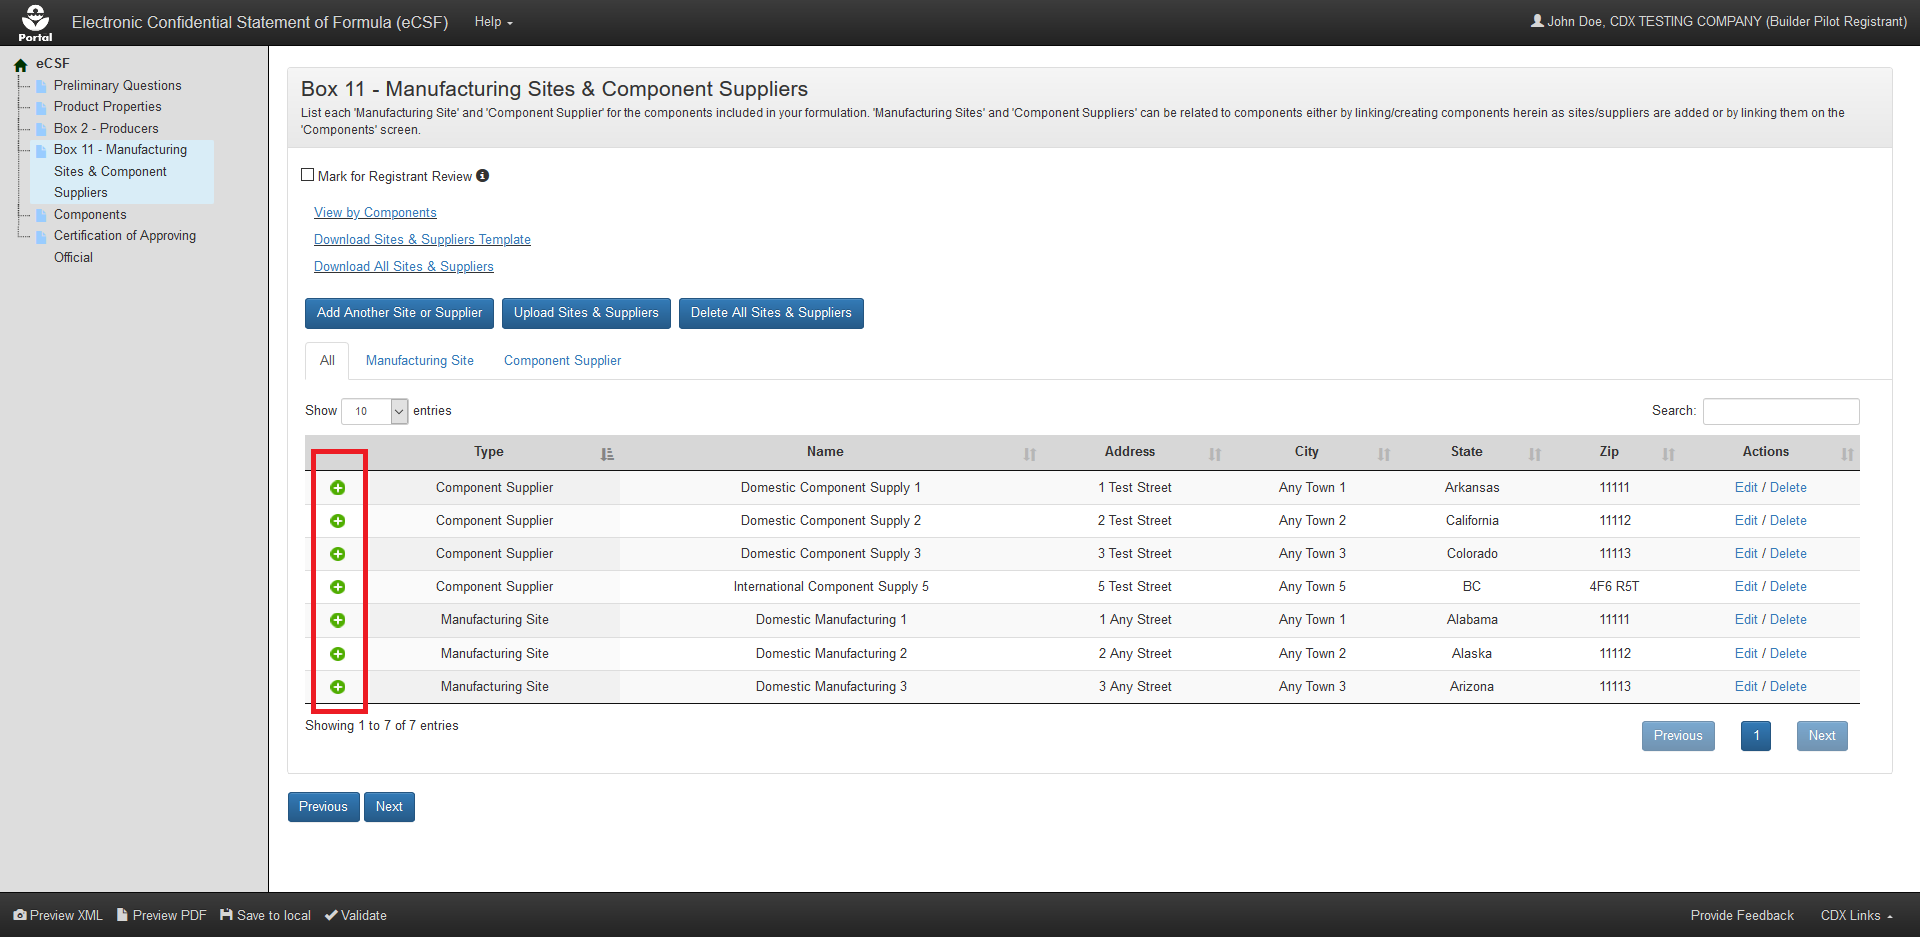Expand Domestic Component Supply 1 row

338,488
